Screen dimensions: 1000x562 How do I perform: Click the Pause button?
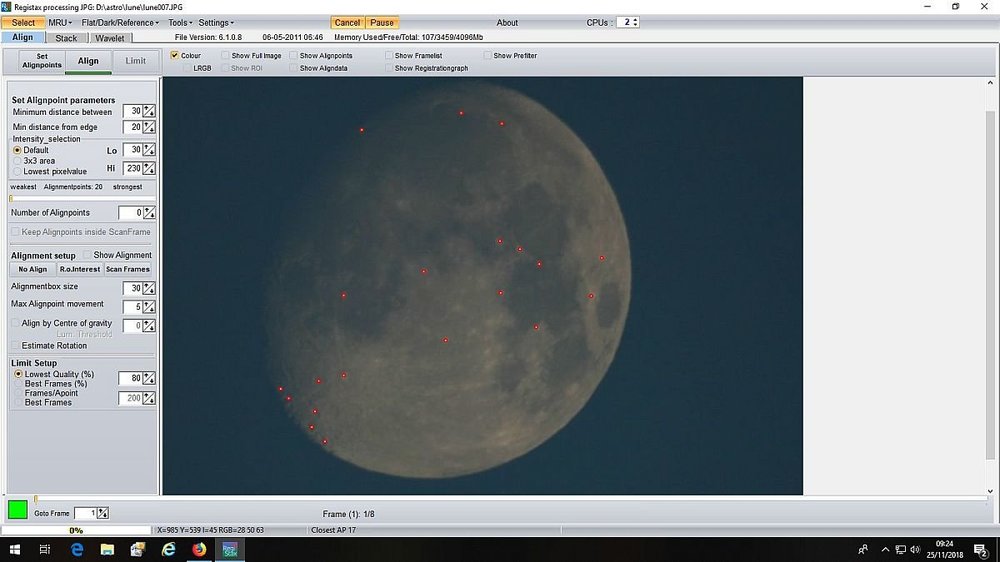click(x=382, y=22)
